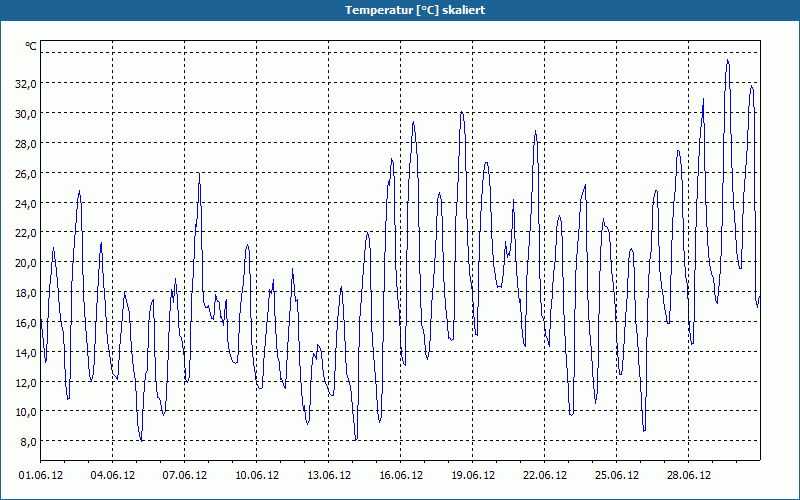800x500 pixels.
Task: Select the 30,0 y-axis value
Action: click(x=26, y=114)
